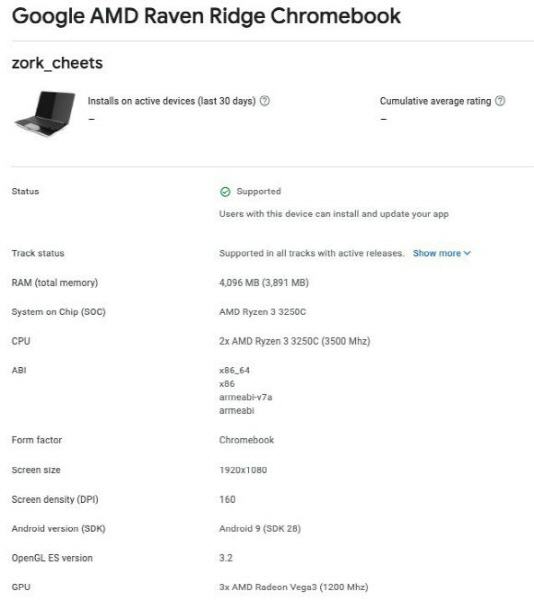Expand the Show more track status link
This screenshot has height=600, width=534.
[442, 253]
